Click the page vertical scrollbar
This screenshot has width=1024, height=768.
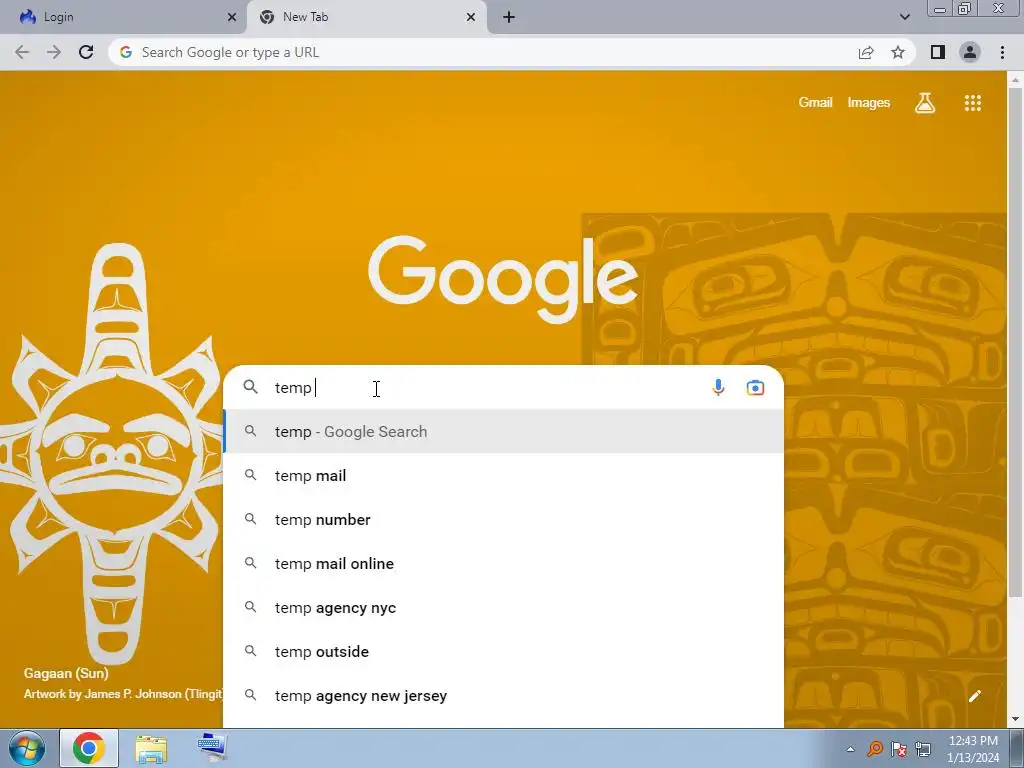click(1015, 340)
